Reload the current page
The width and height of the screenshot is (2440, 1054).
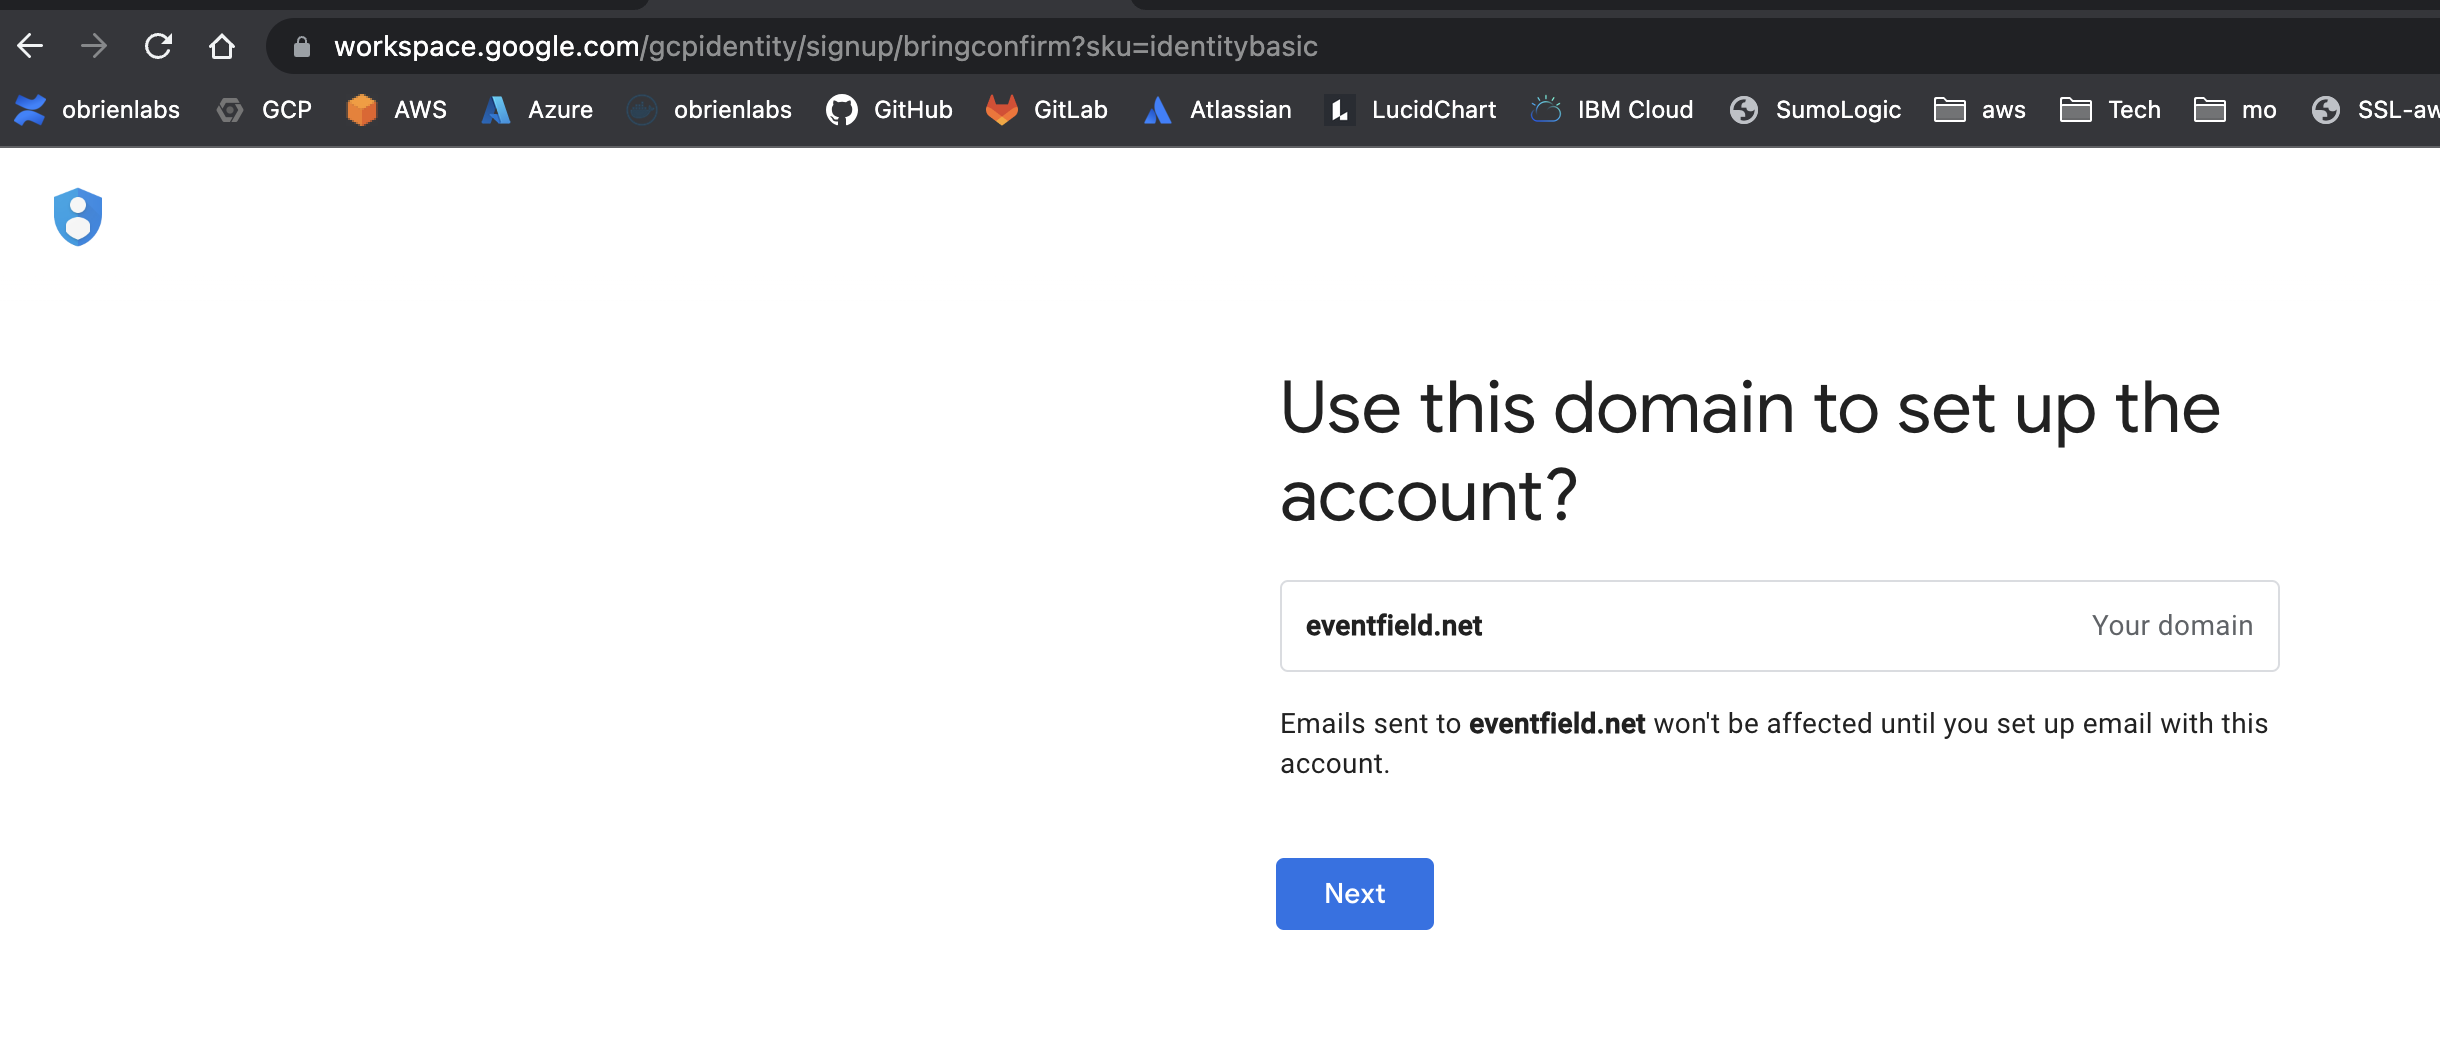point(160,45)
